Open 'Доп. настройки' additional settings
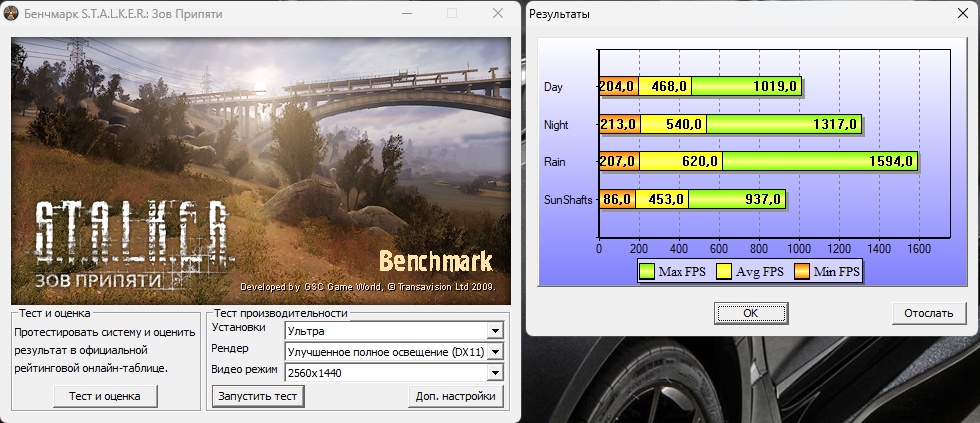Screen dimensions: 980x423 tap(456, 396)
